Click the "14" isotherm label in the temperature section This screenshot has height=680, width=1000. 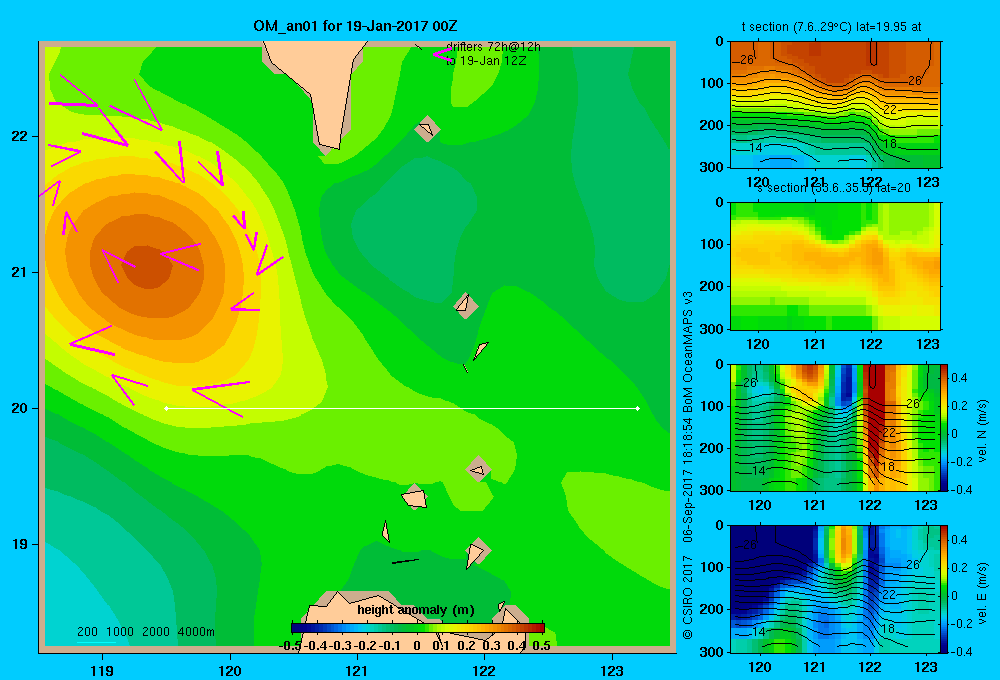click(755, 148)
